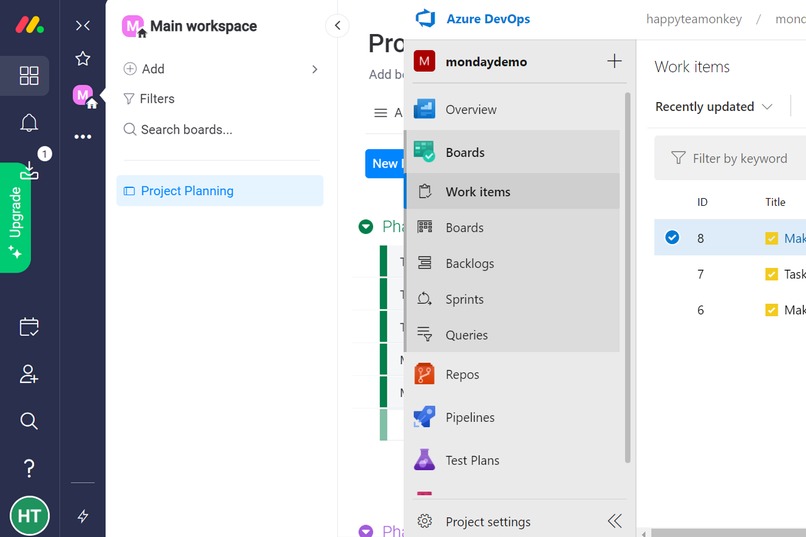The image size is (806, 537).
Task: Open the monday.com logo home
Action: coord(29,25)
